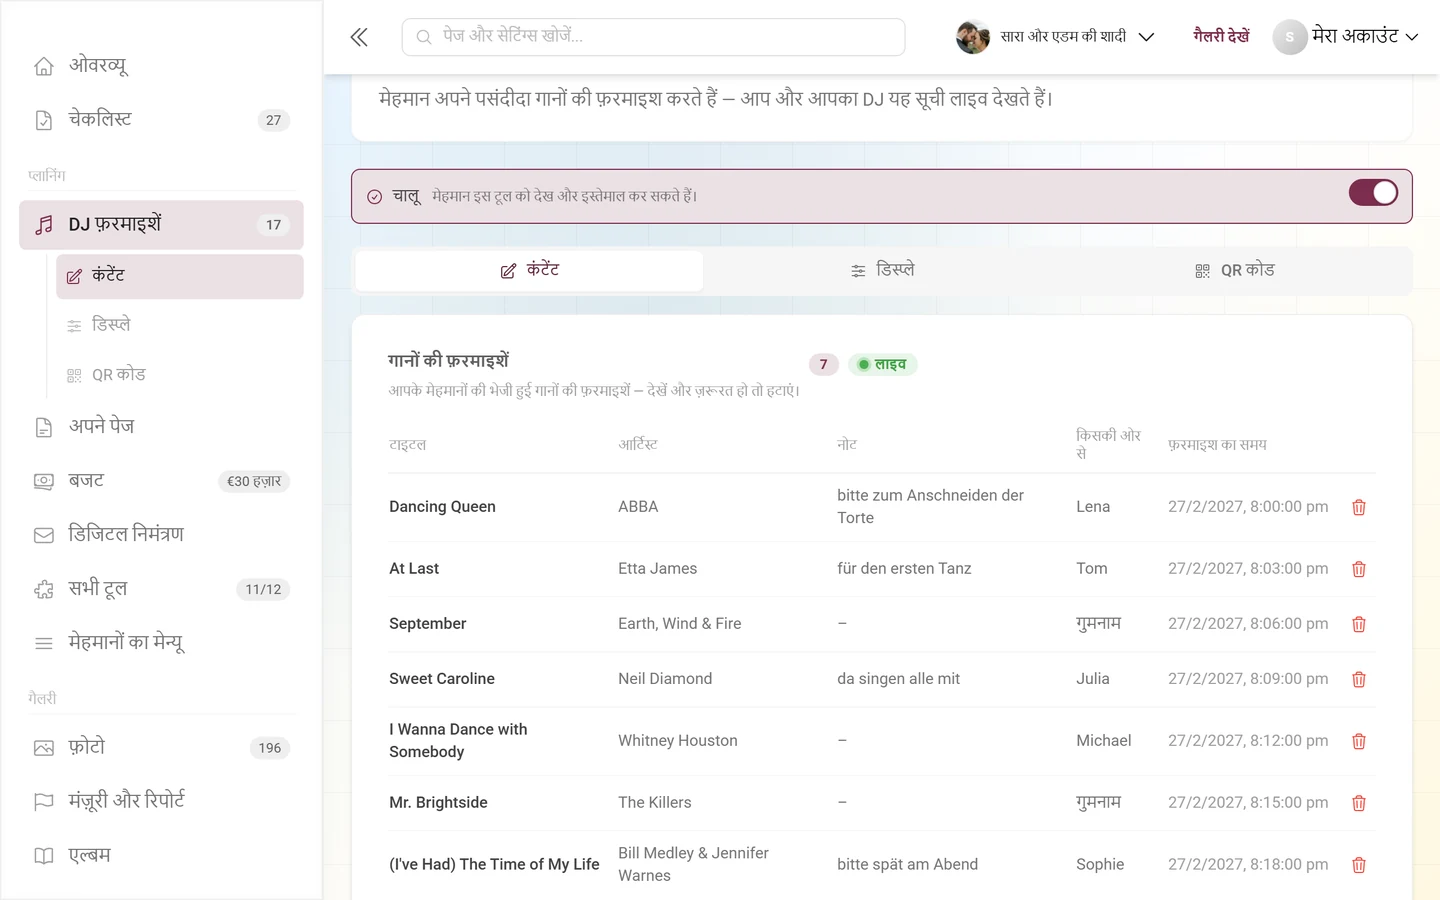
Task: Click the लाइव status badge
Action: [x=882, y=364]
